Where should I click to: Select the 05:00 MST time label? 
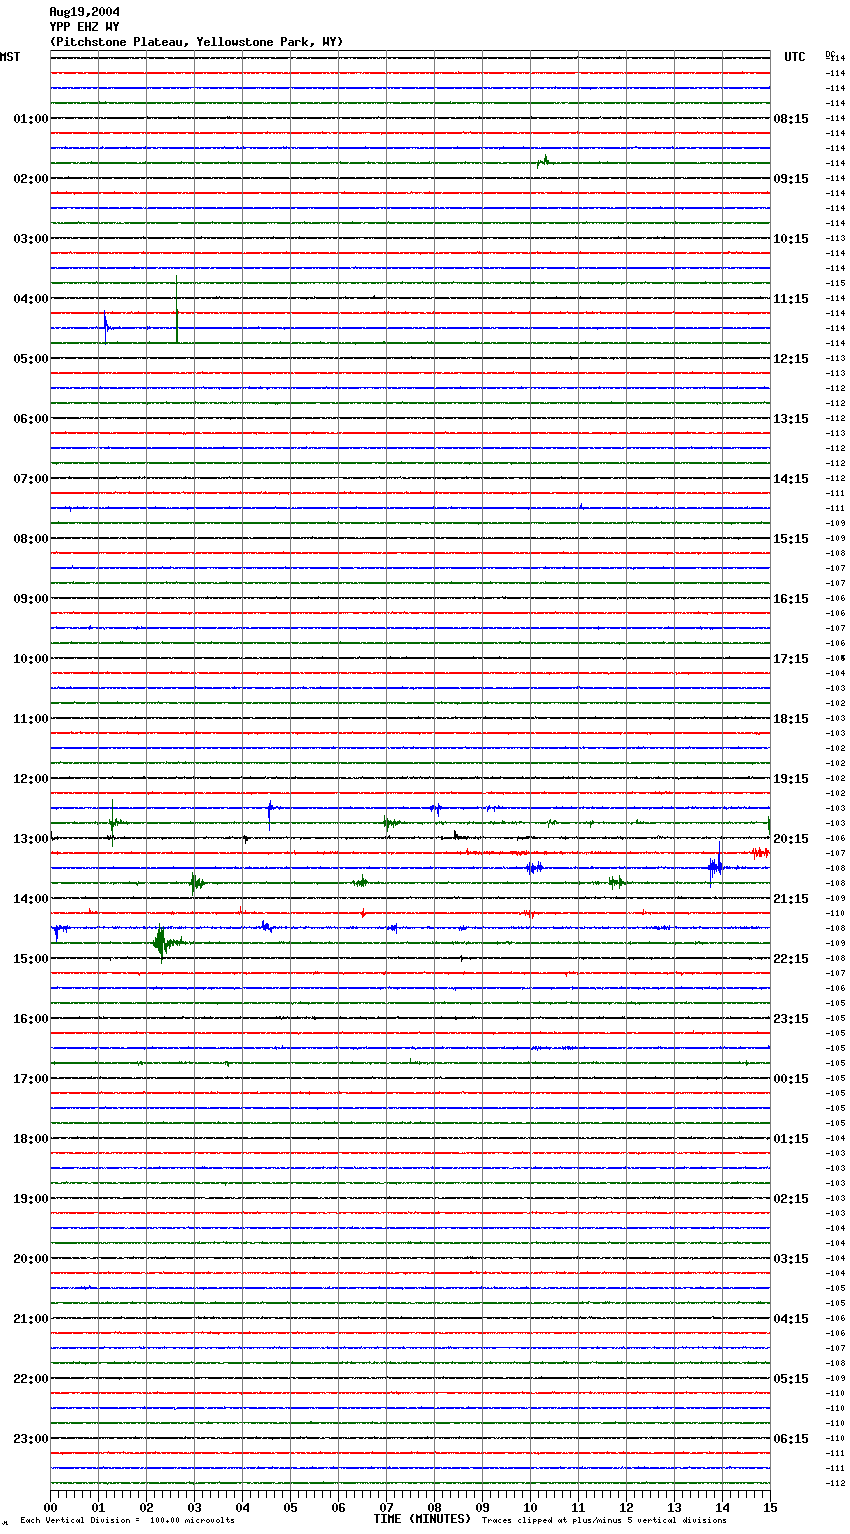click(x=30, y=359)
